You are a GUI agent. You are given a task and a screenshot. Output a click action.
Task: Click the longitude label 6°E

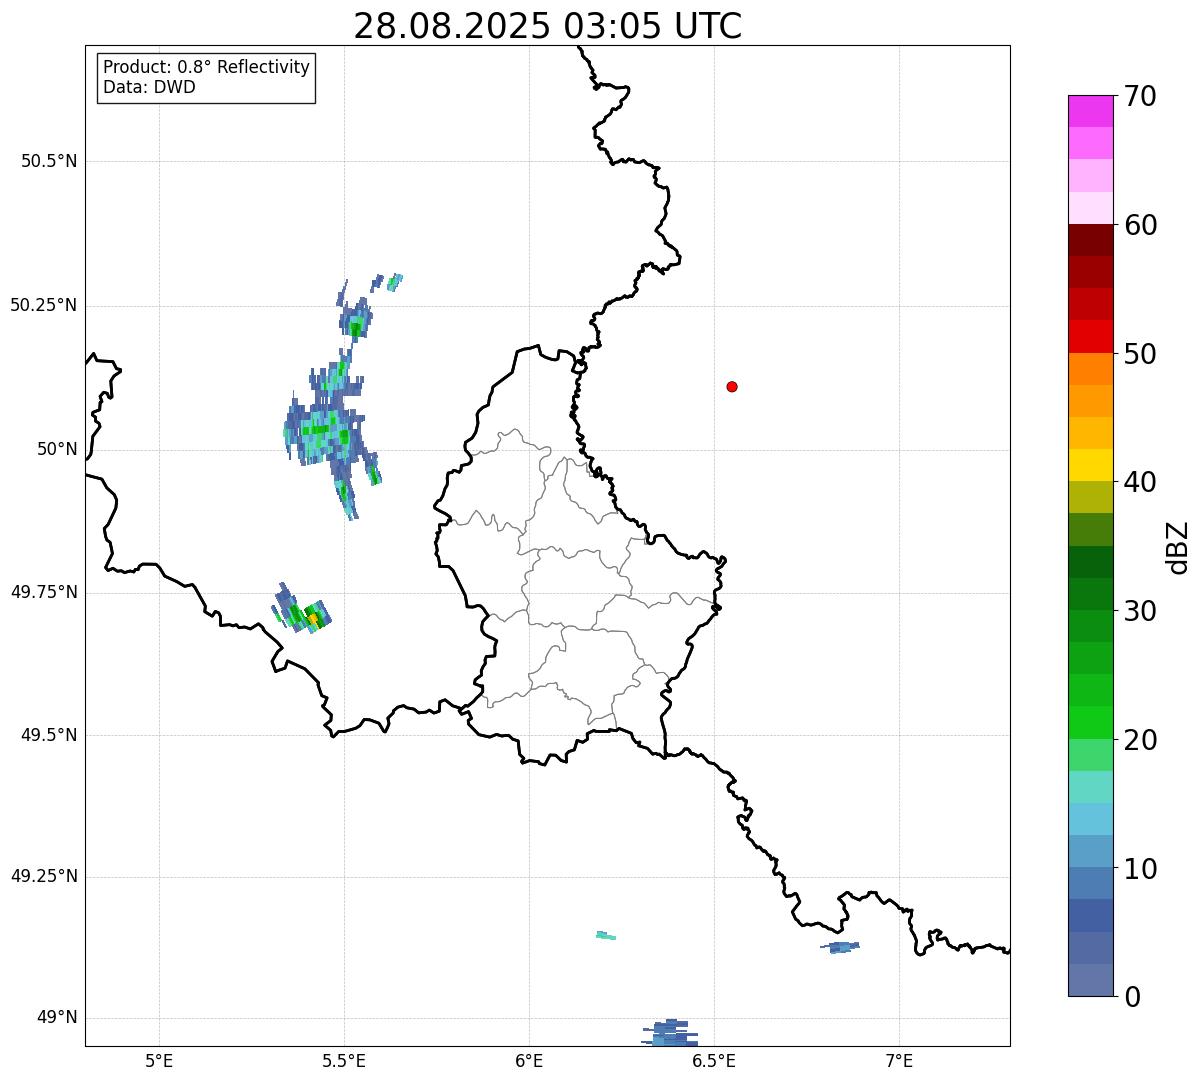point(529,1060)
